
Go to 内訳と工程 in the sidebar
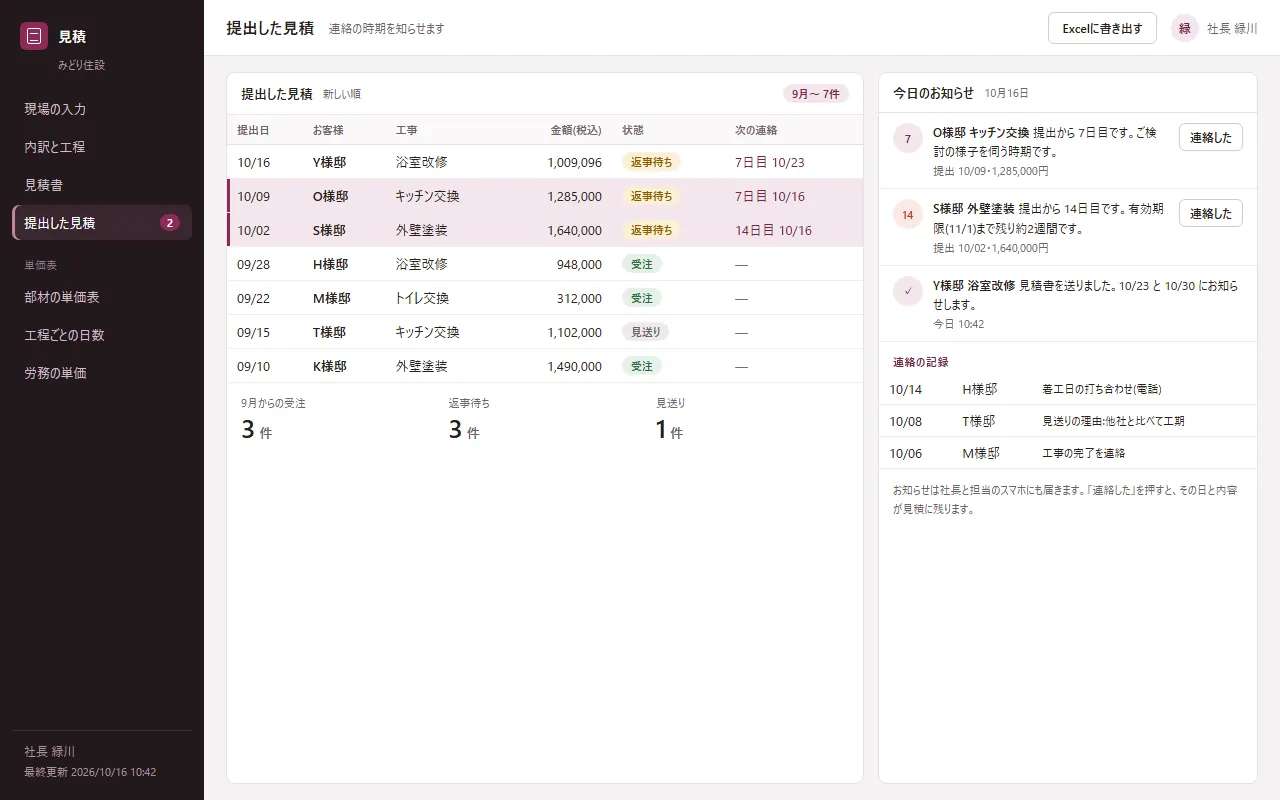tap(102, 147)
